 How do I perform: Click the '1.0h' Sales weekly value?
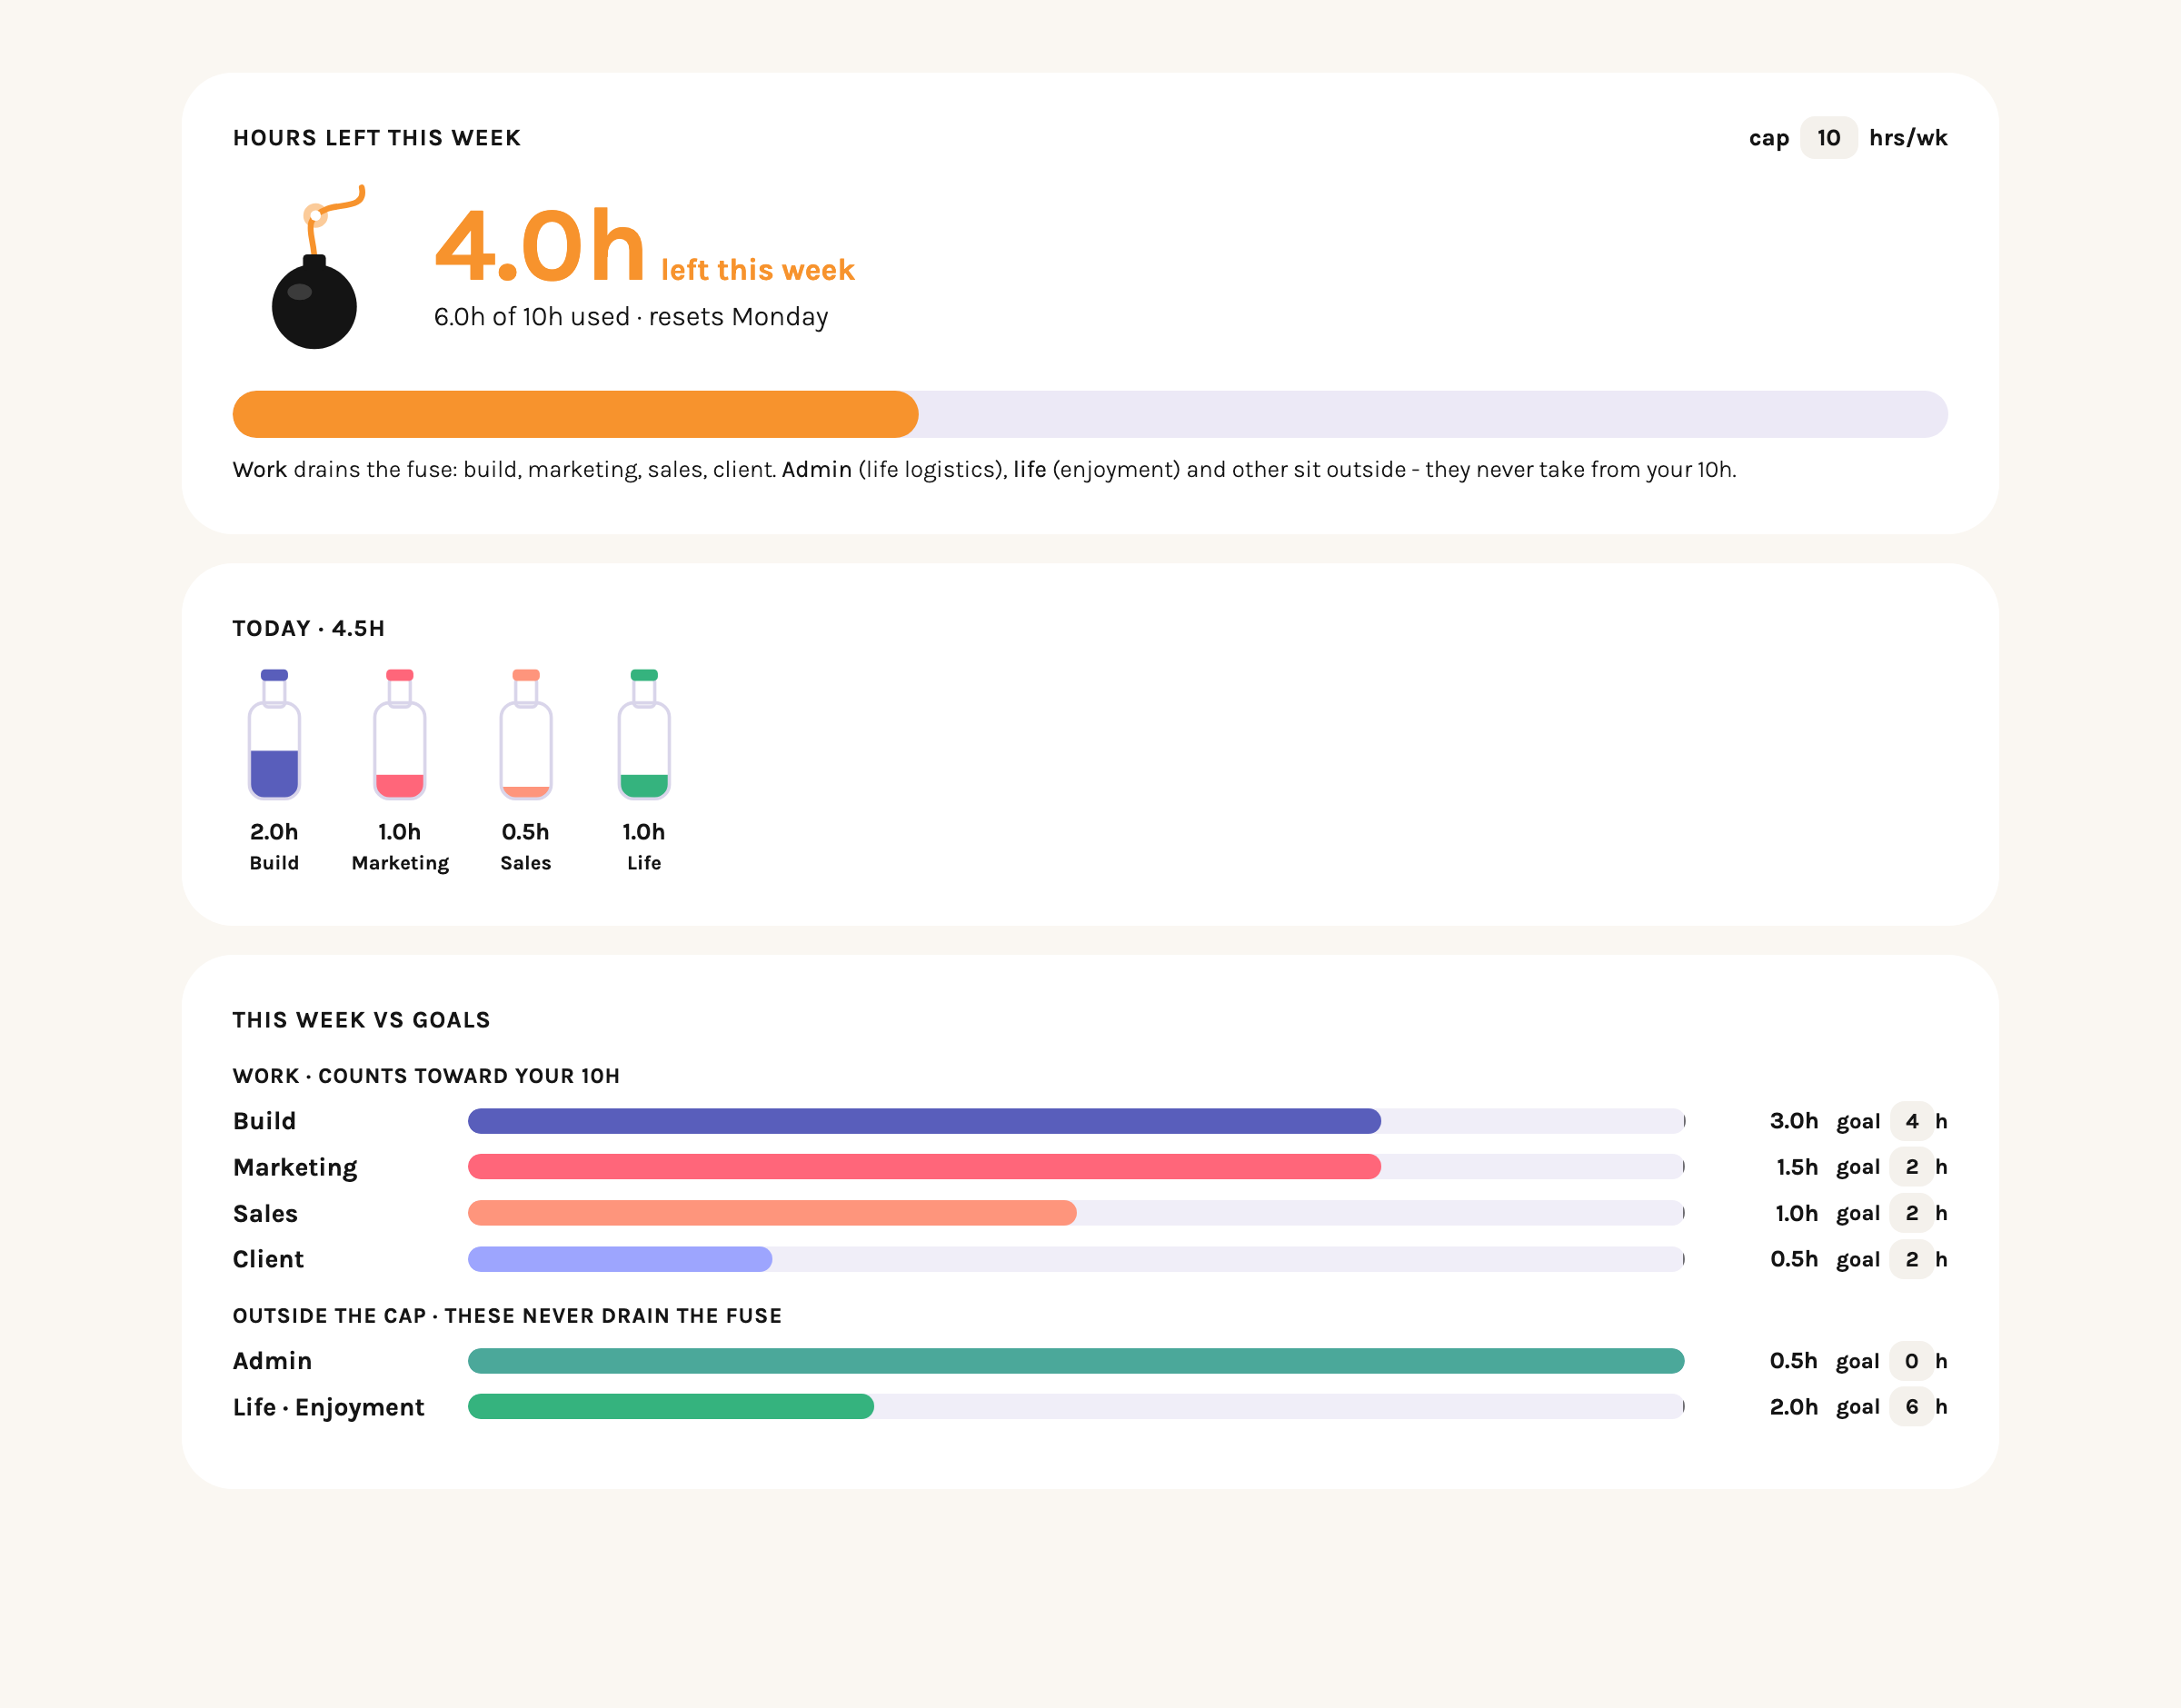coord(1797,1213)
